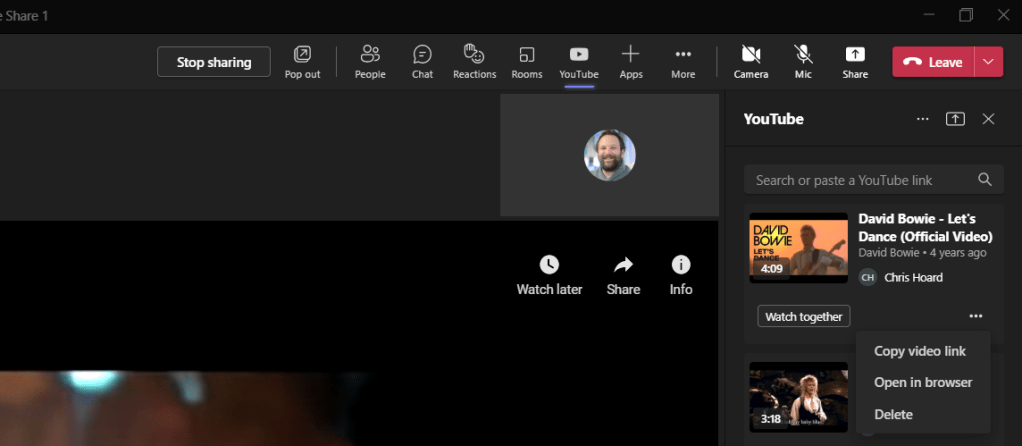The height and width of the screenshot is (446, 1022).
Task: Open the Reactions menu
Action: pyautogui.click(x=474, y=61)
